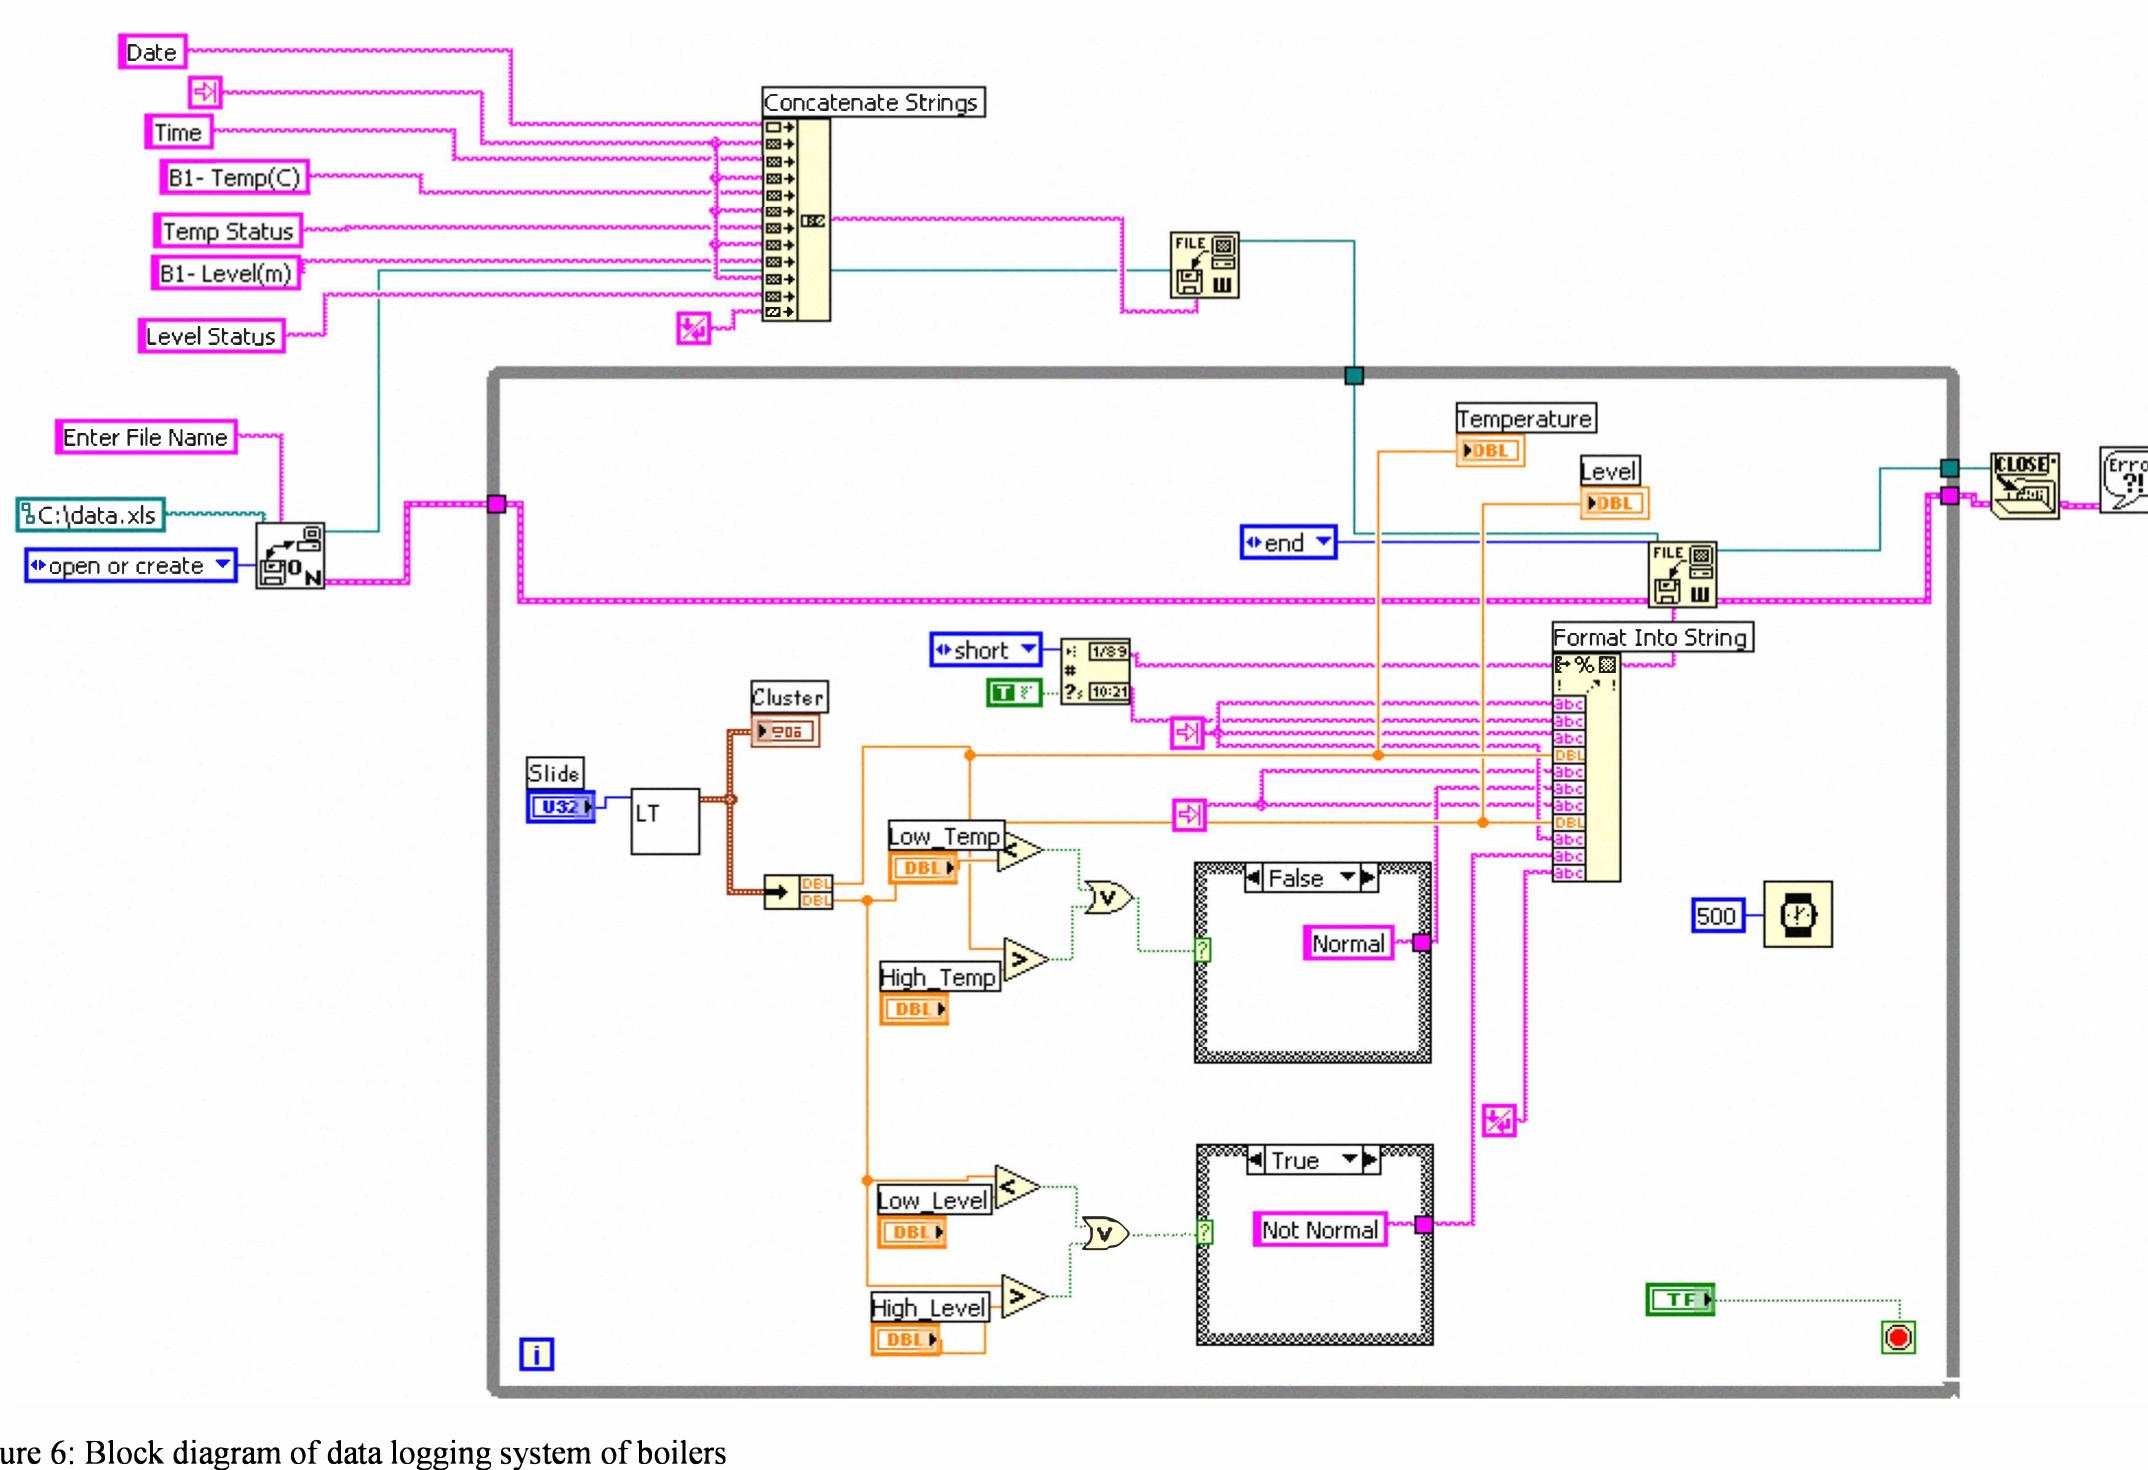Click the upper Write File node
The image size is (2148, 1470).
click(x=1205, y=265)
